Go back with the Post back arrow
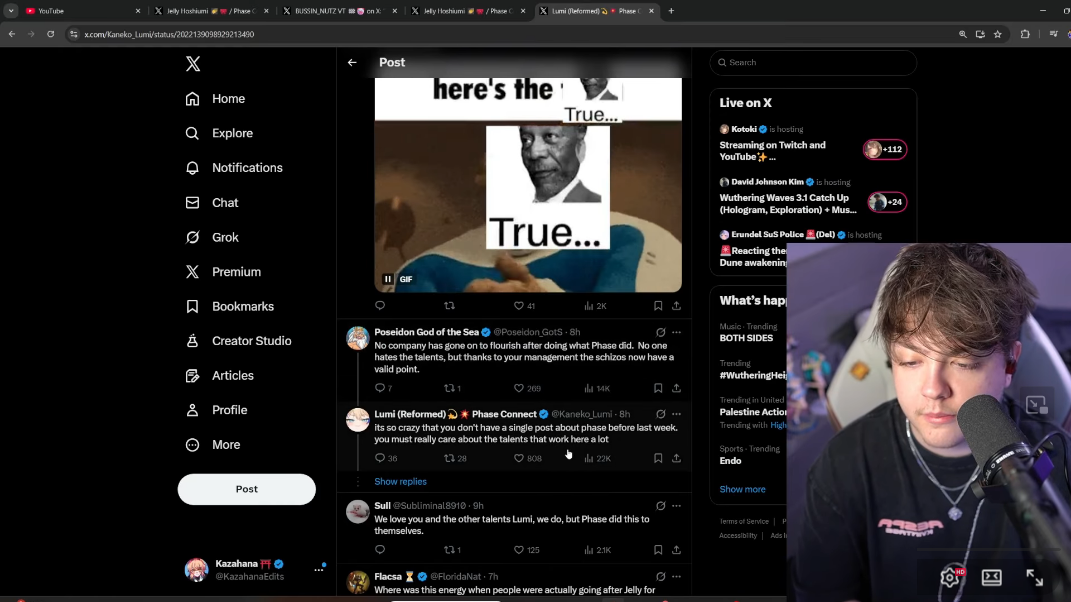The height and width of the screenshot is (602, 1071). [x=352, y=62]
